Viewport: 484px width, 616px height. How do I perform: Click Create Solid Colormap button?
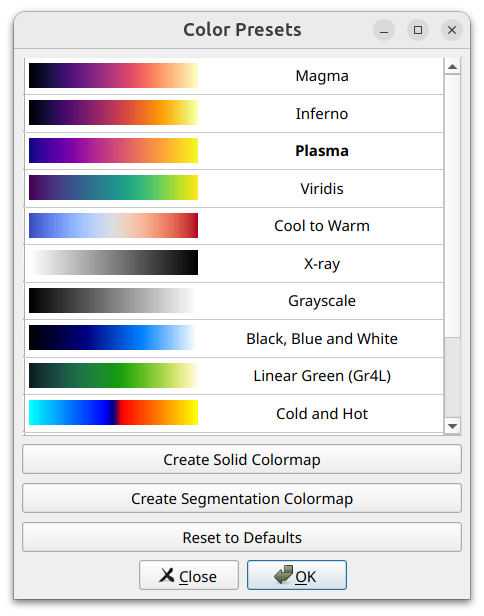tap(242, 459)
